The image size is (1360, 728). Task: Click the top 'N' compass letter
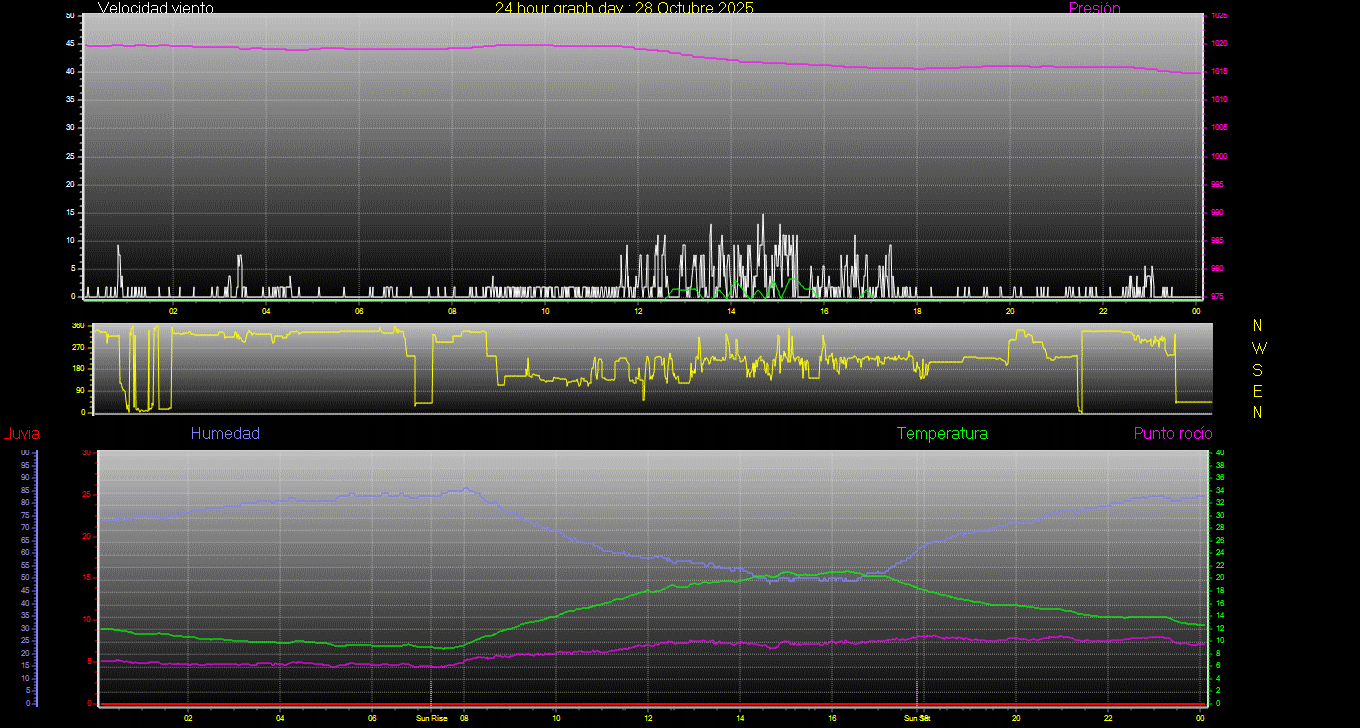[x=1258, y=326]
